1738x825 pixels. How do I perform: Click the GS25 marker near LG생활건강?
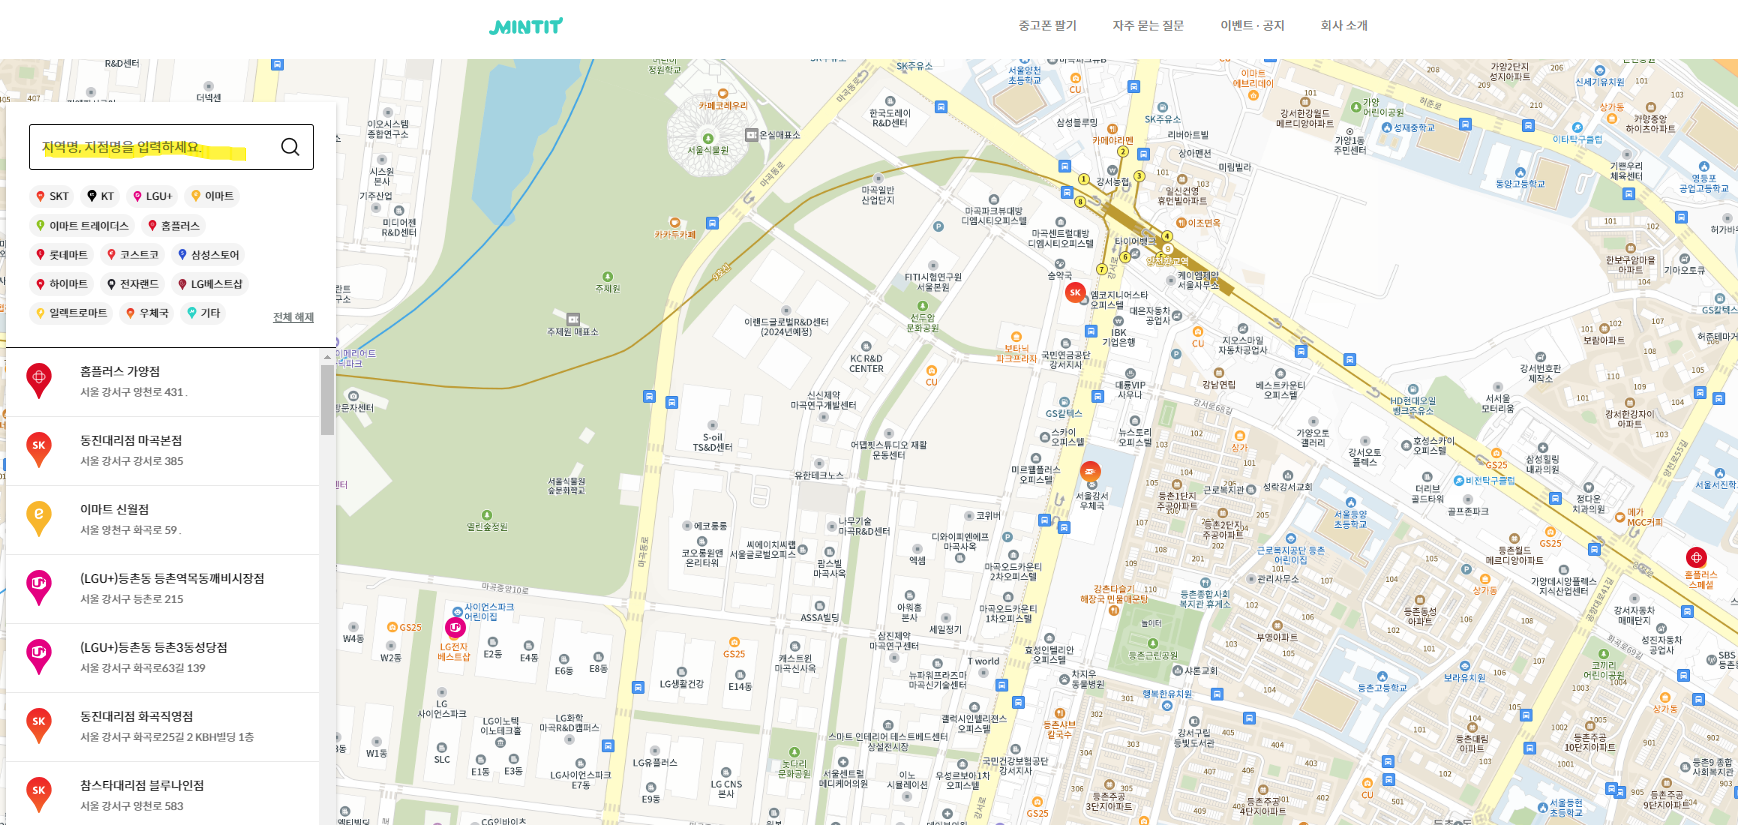(734, 642)
